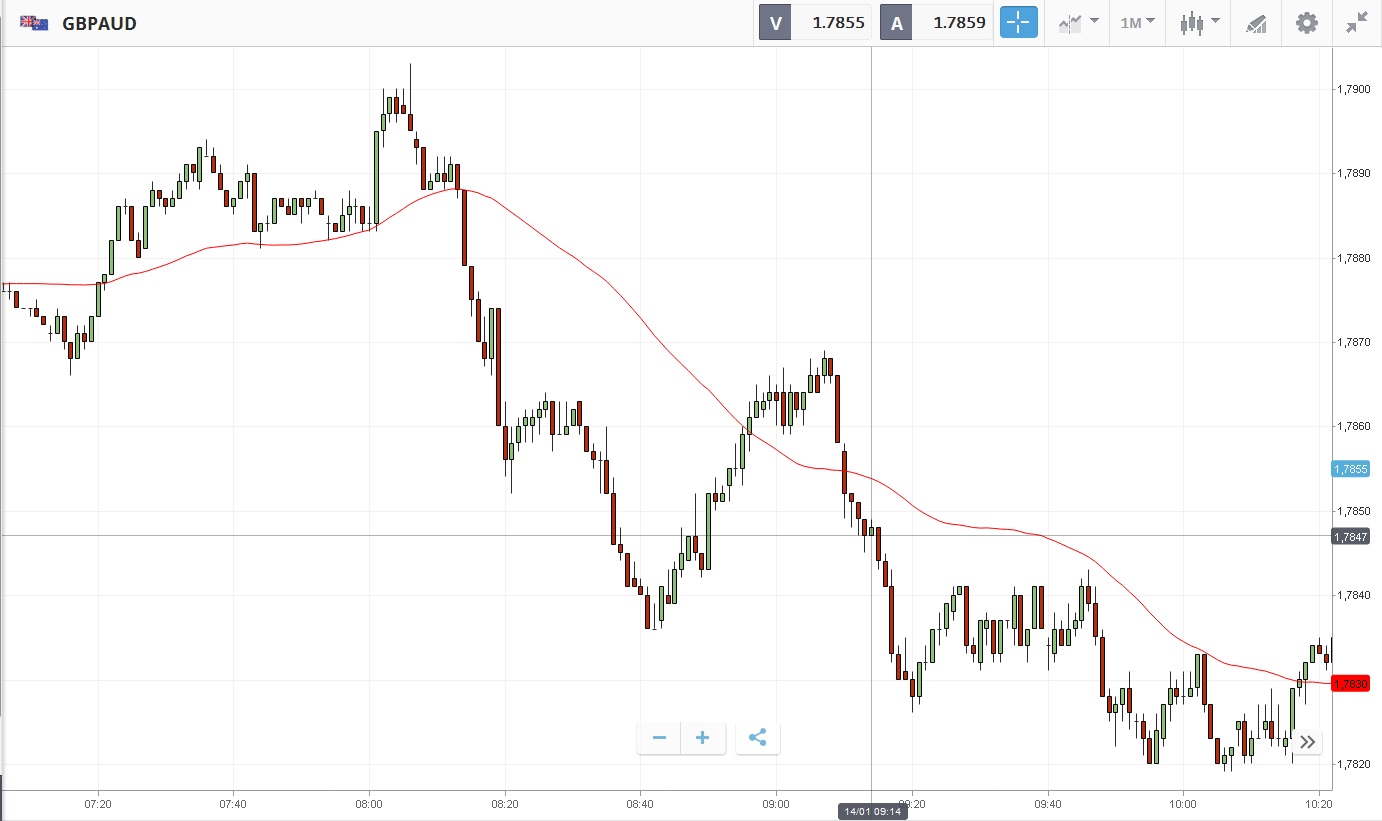Expand the candlestick chart type dropdown

pyautogui.click(x=1199, y=23)
